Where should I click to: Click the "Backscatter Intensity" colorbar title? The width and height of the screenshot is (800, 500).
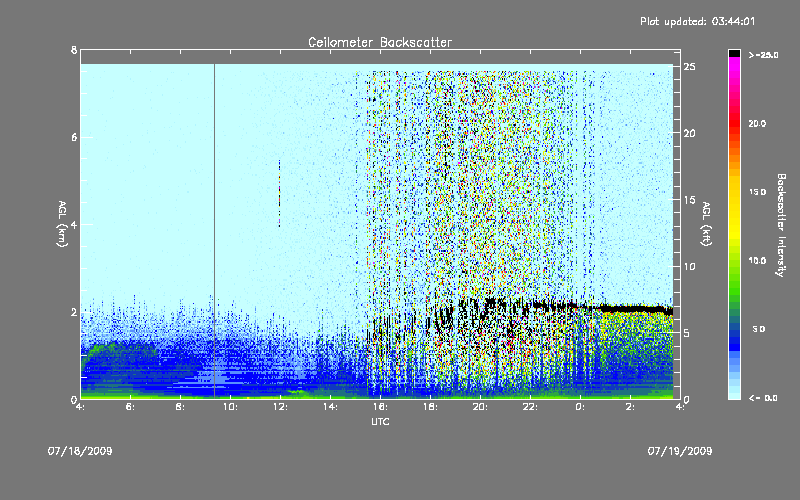781,225
